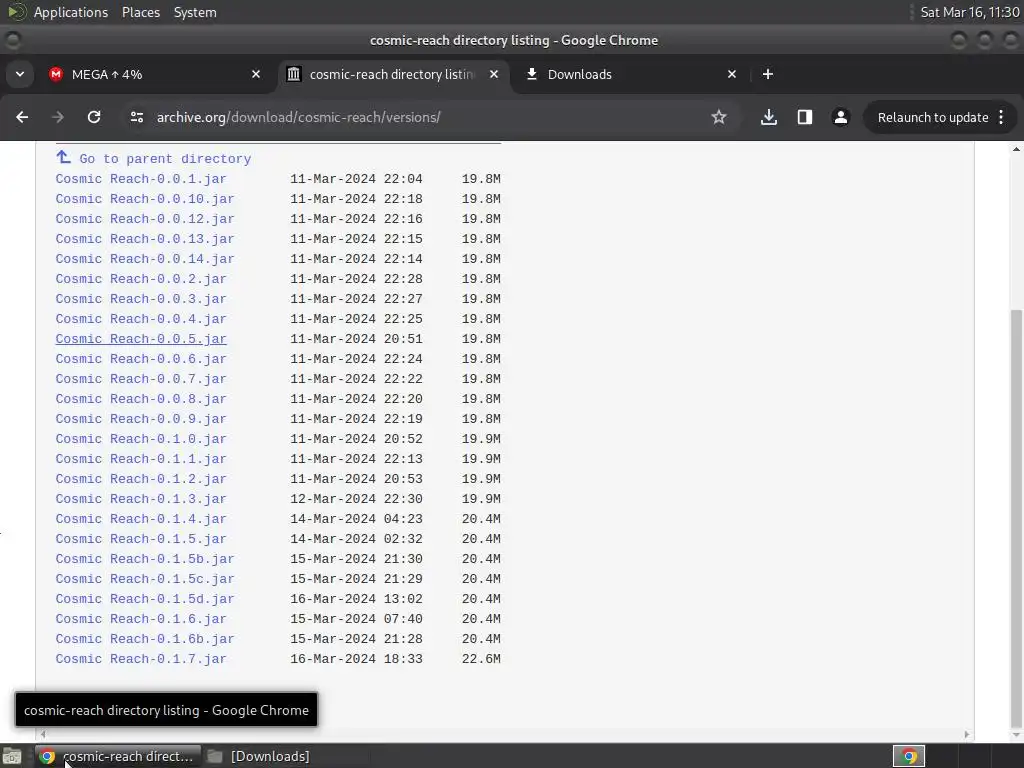Download Cosmic Reach-0.1.5b.jar
Image resolution: width=1024 pixels, height=768 pixels.
tap(144, 558)
